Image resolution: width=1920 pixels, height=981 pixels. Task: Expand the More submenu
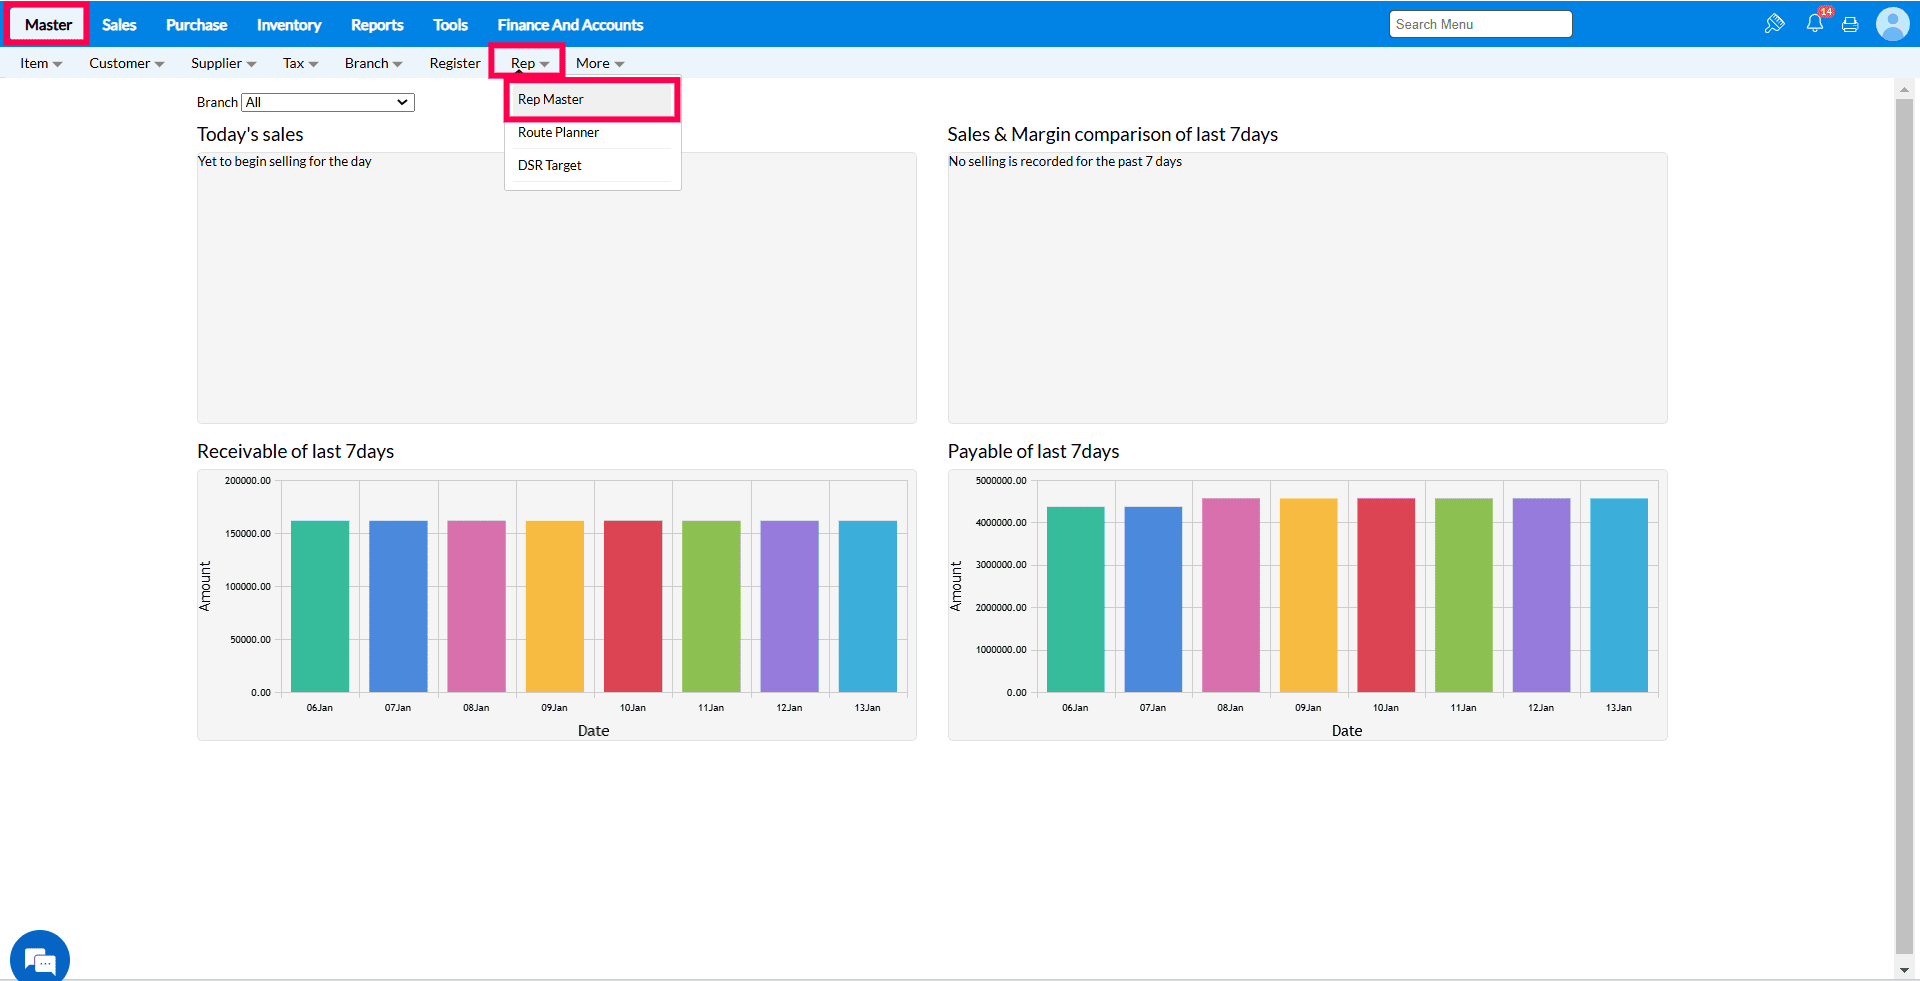600,63
